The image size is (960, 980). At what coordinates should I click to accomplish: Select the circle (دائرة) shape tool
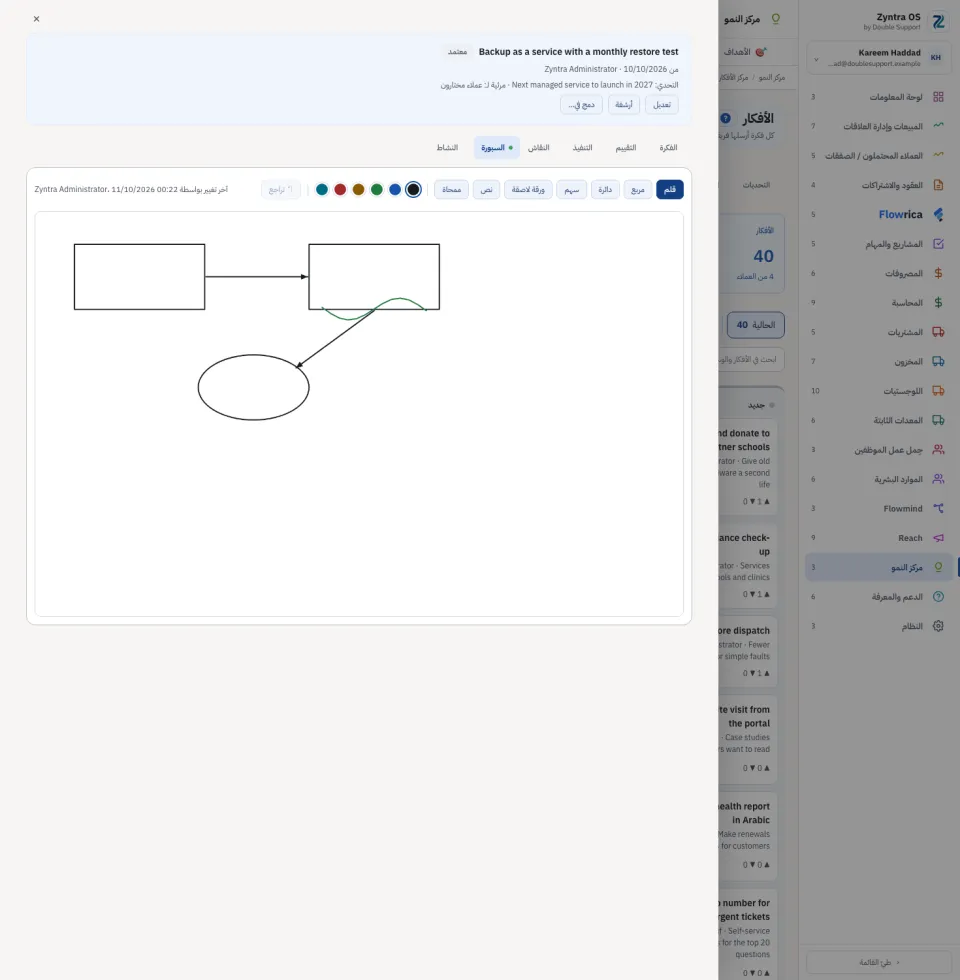(605, 189)
